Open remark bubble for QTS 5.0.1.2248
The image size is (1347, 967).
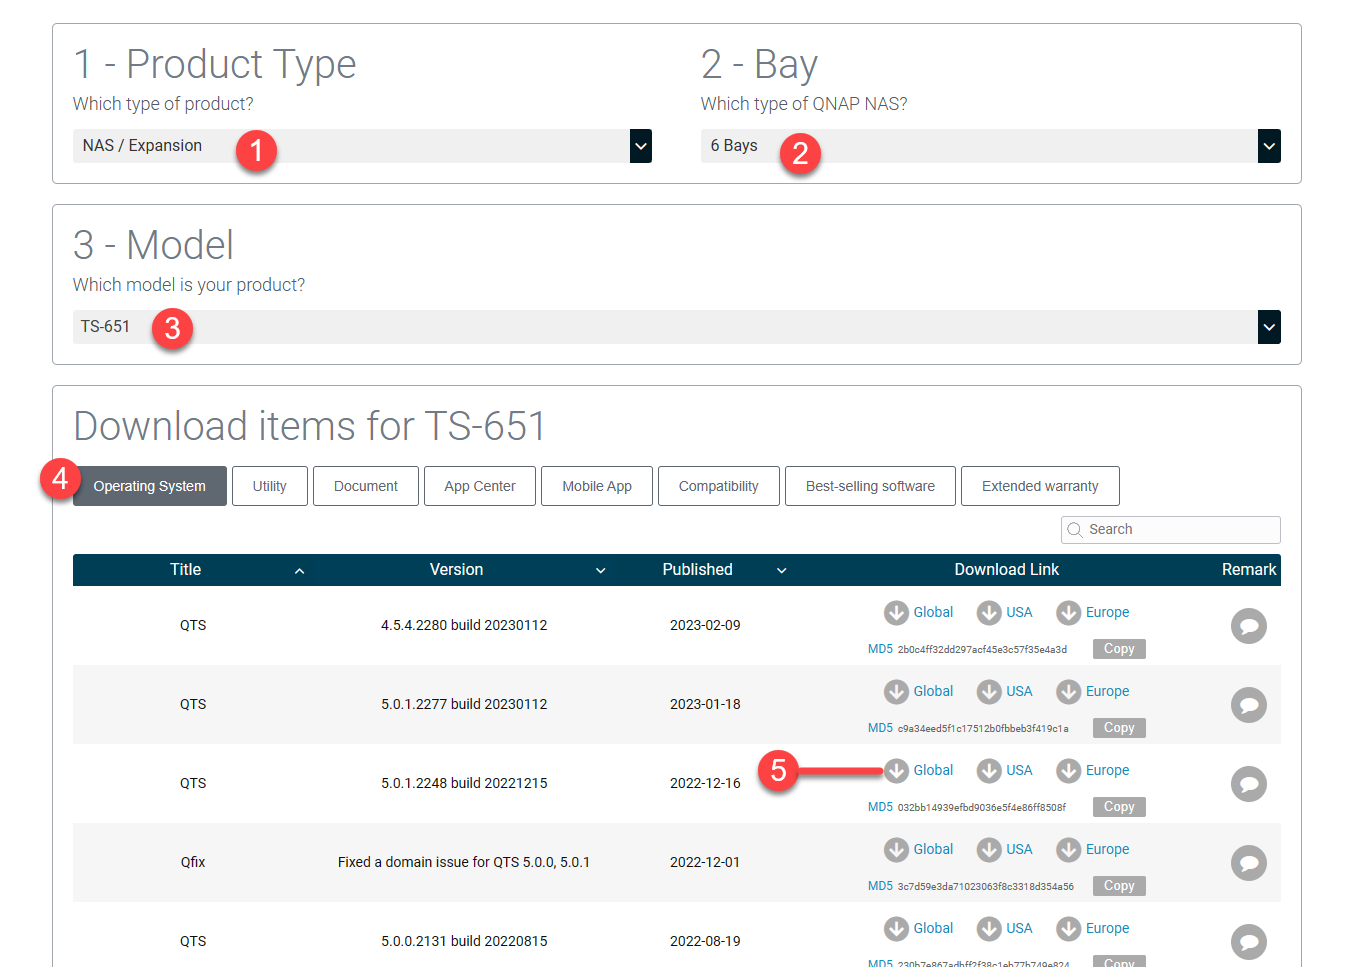[1248, 784]
